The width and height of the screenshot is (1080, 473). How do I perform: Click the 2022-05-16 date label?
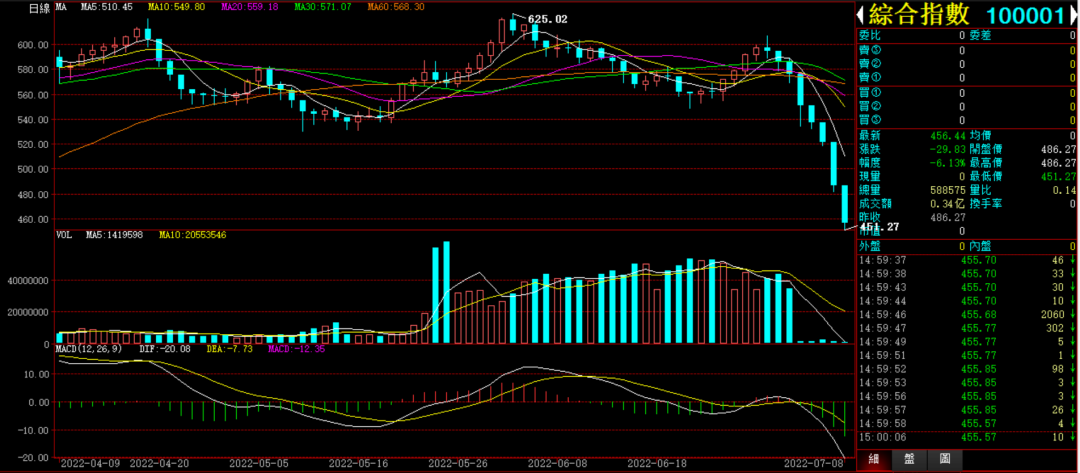click(x=359, y=463)
